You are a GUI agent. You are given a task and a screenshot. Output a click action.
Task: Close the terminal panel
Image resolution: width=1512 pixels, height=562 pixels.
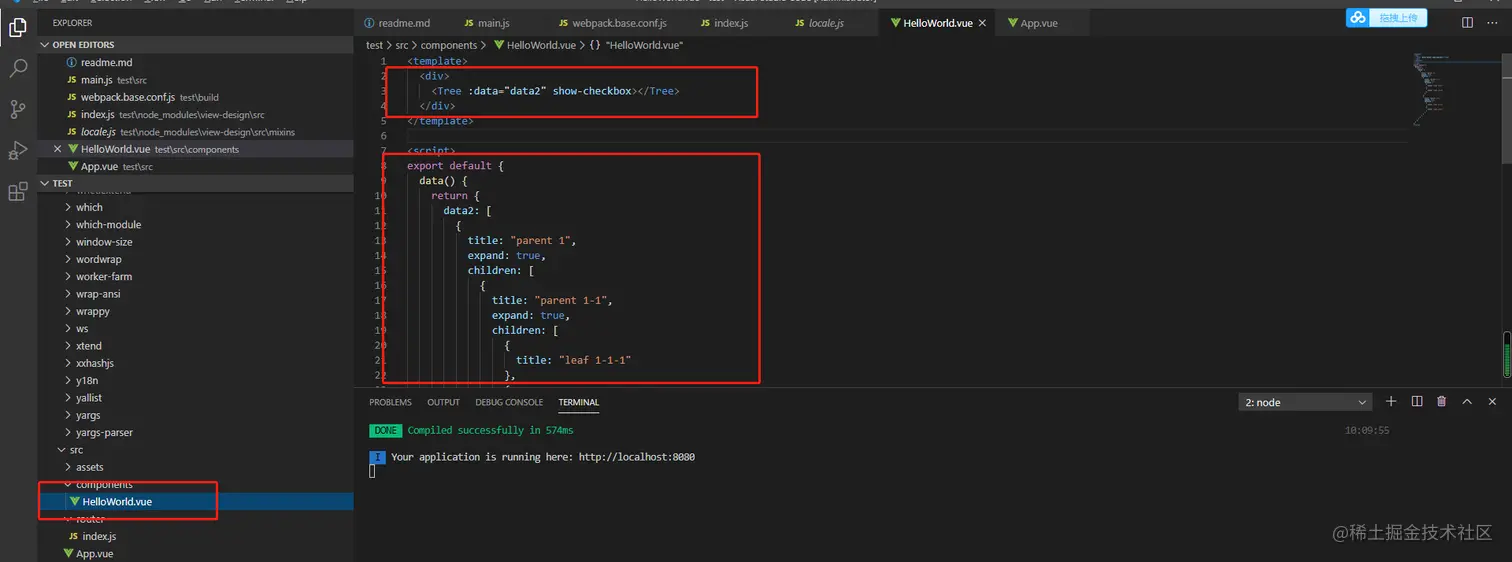(x=1493, y=401)
